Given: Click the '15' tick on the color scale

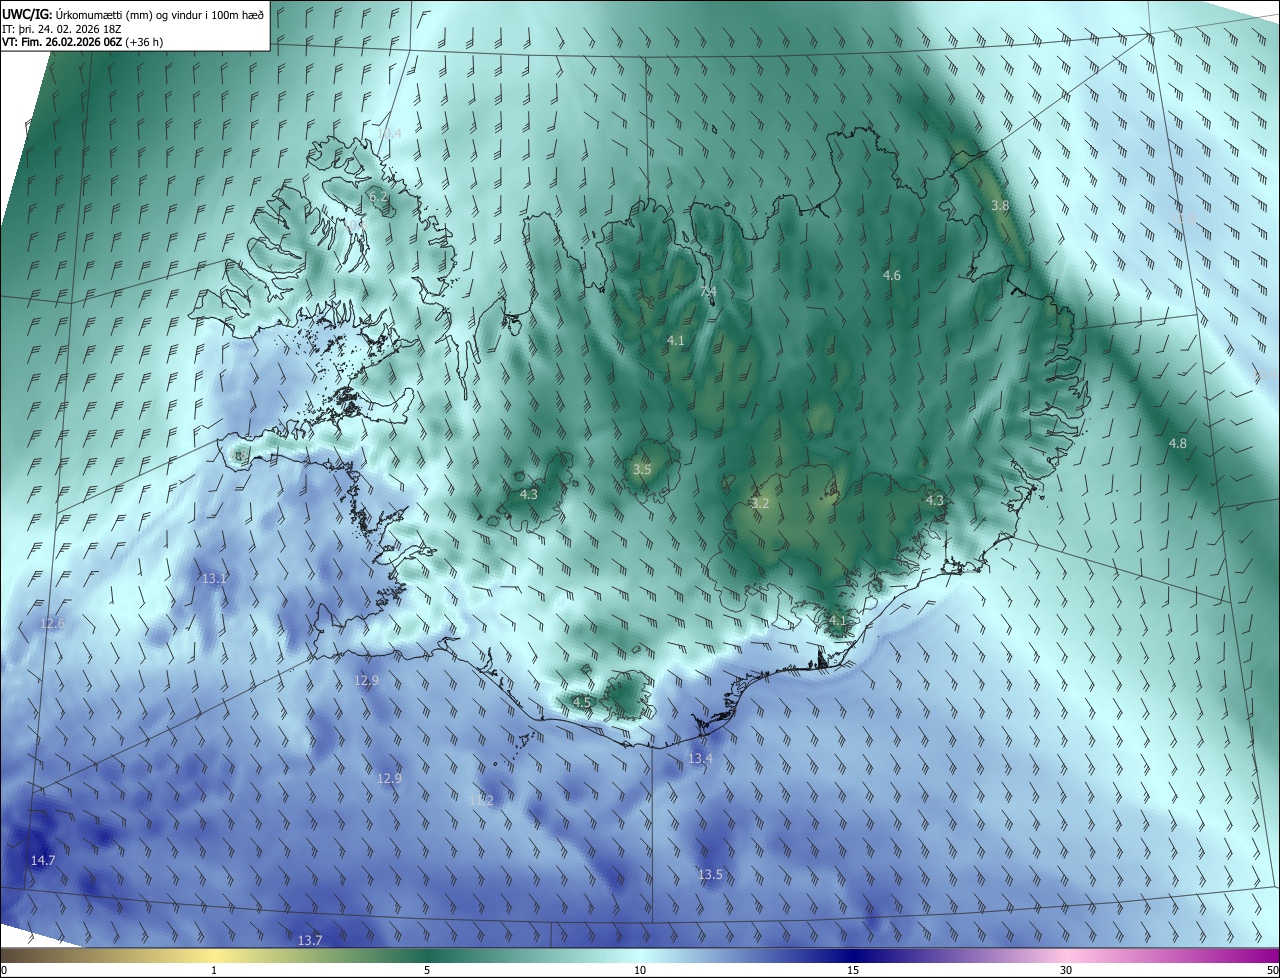Looking at the screenshot, I should [853, 970].
